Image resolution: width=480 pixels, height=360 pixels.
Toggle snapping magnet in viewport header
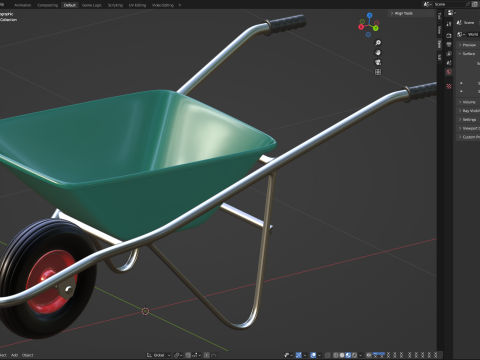[x=188, y=355]
